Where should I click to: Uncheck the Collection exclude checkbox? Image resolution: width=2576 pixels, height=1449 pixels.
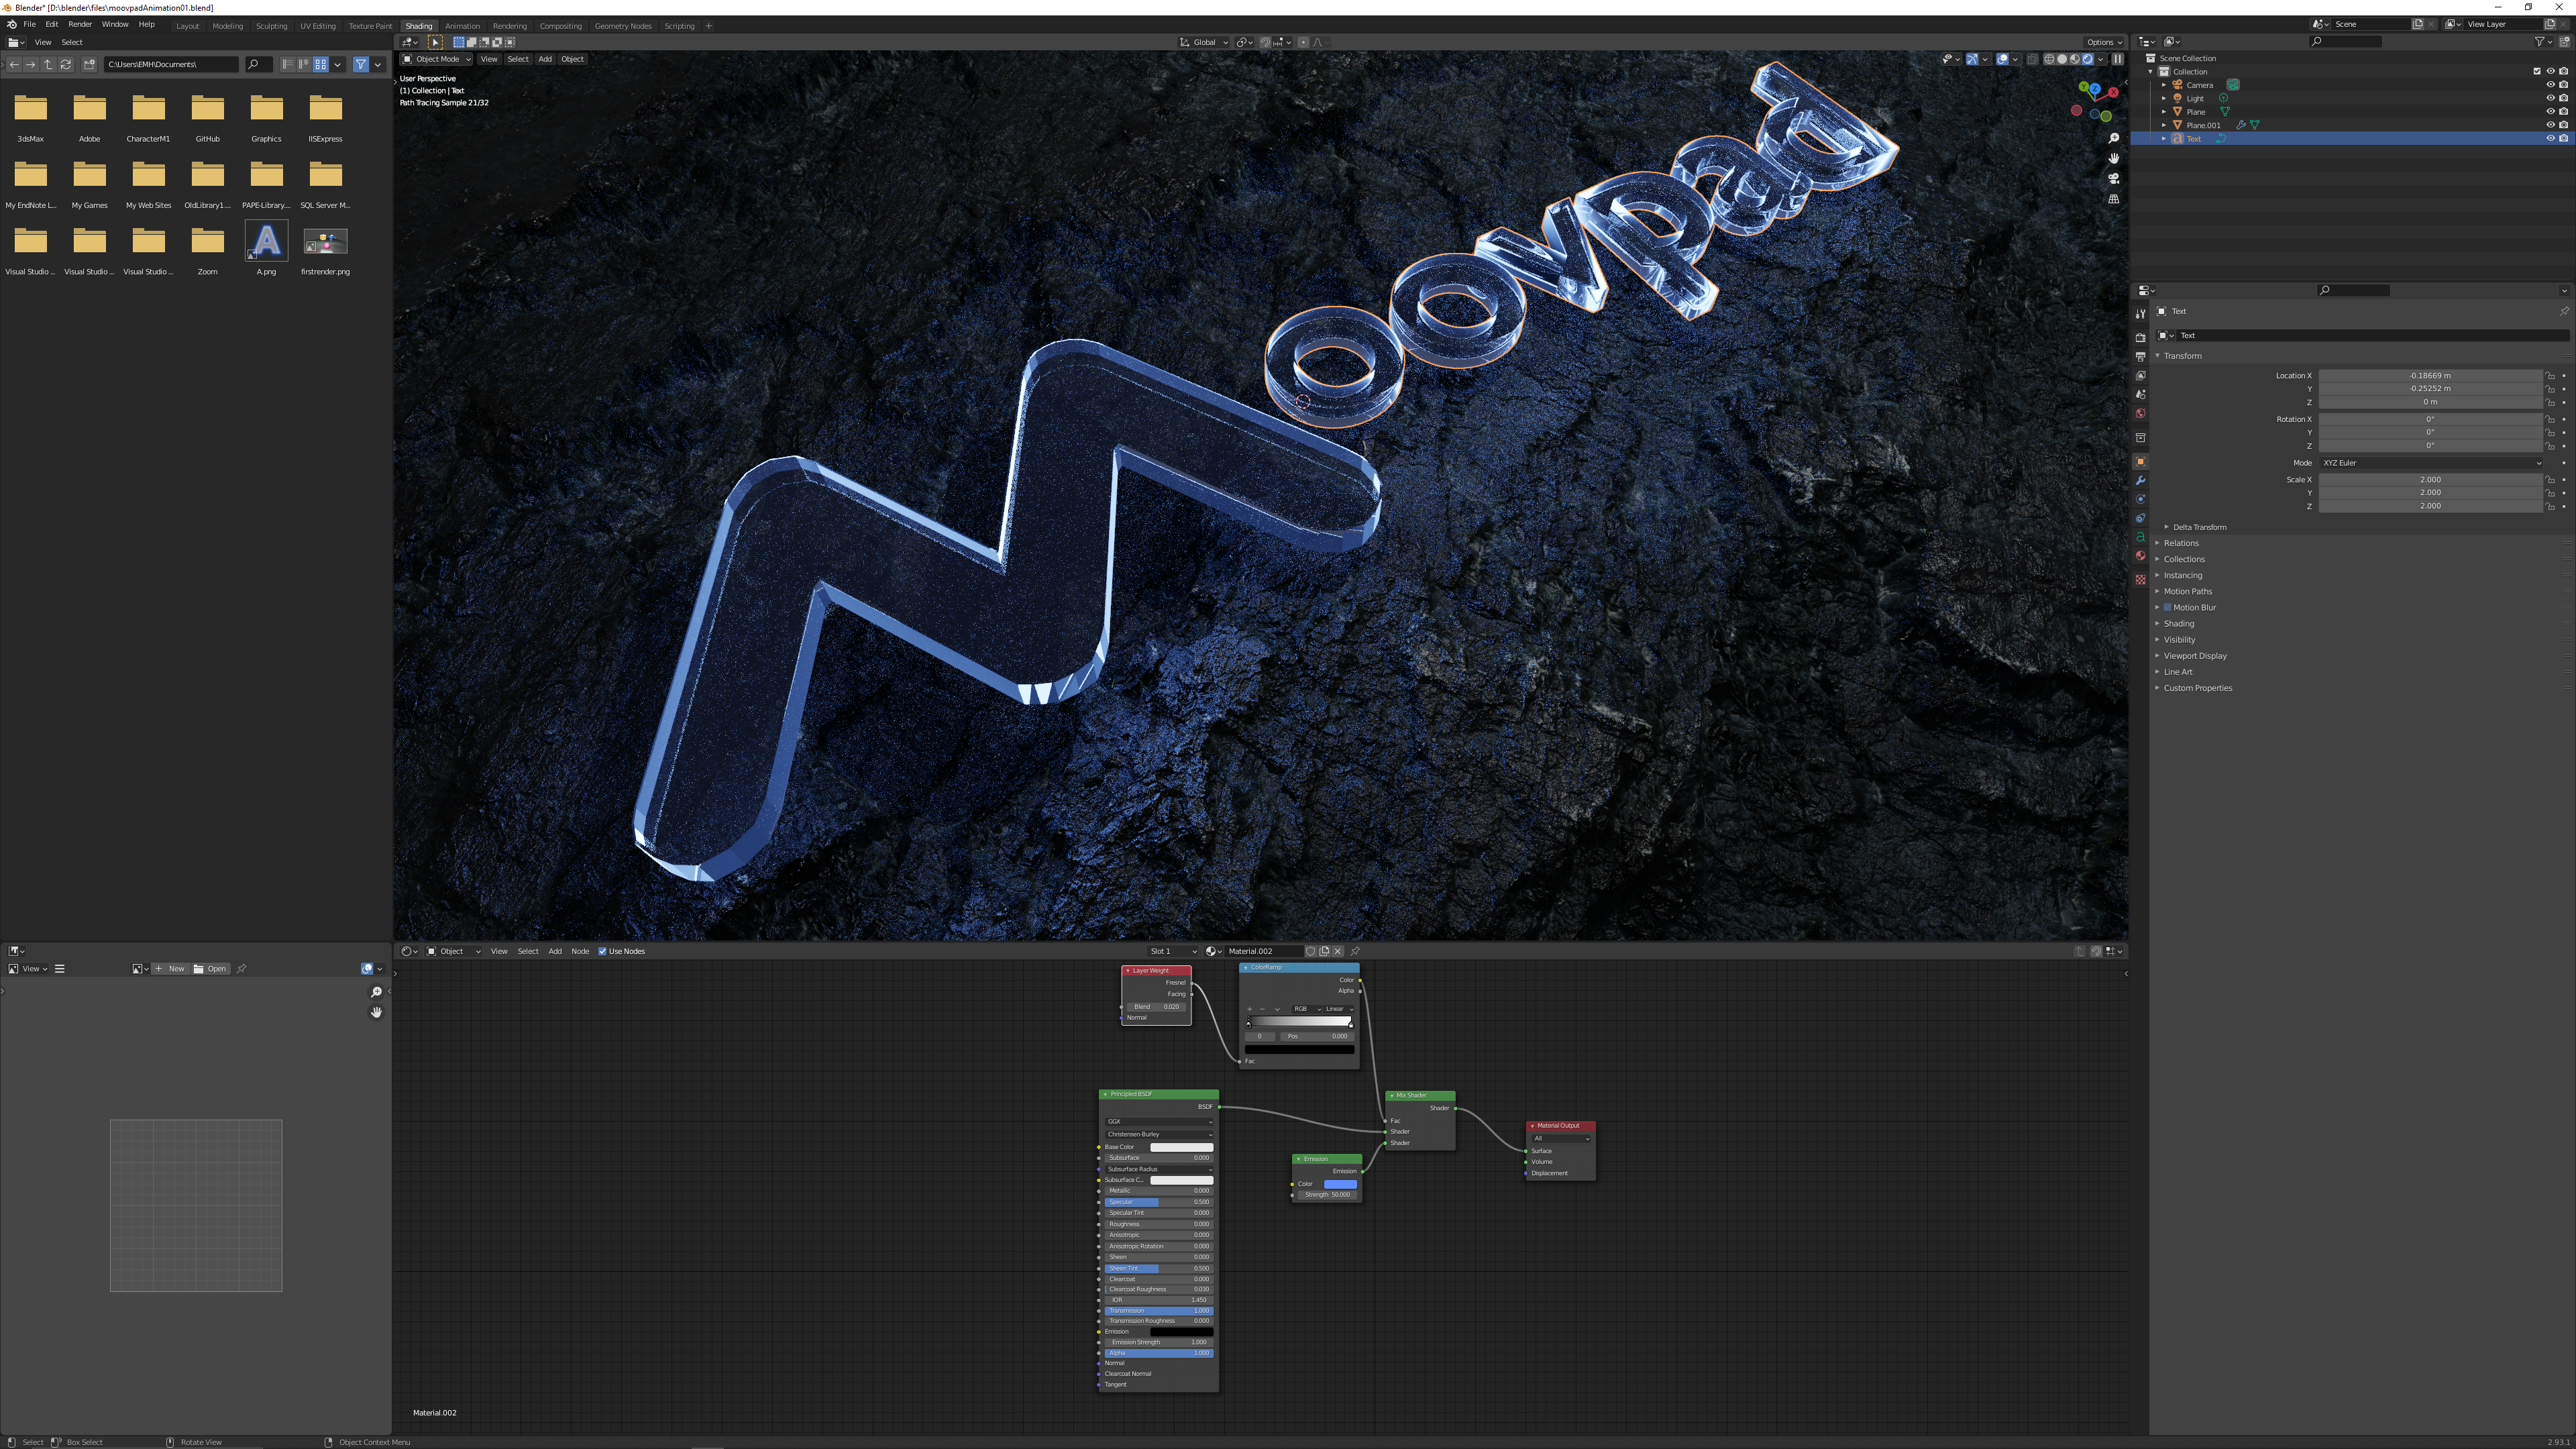coord(2536,72)
